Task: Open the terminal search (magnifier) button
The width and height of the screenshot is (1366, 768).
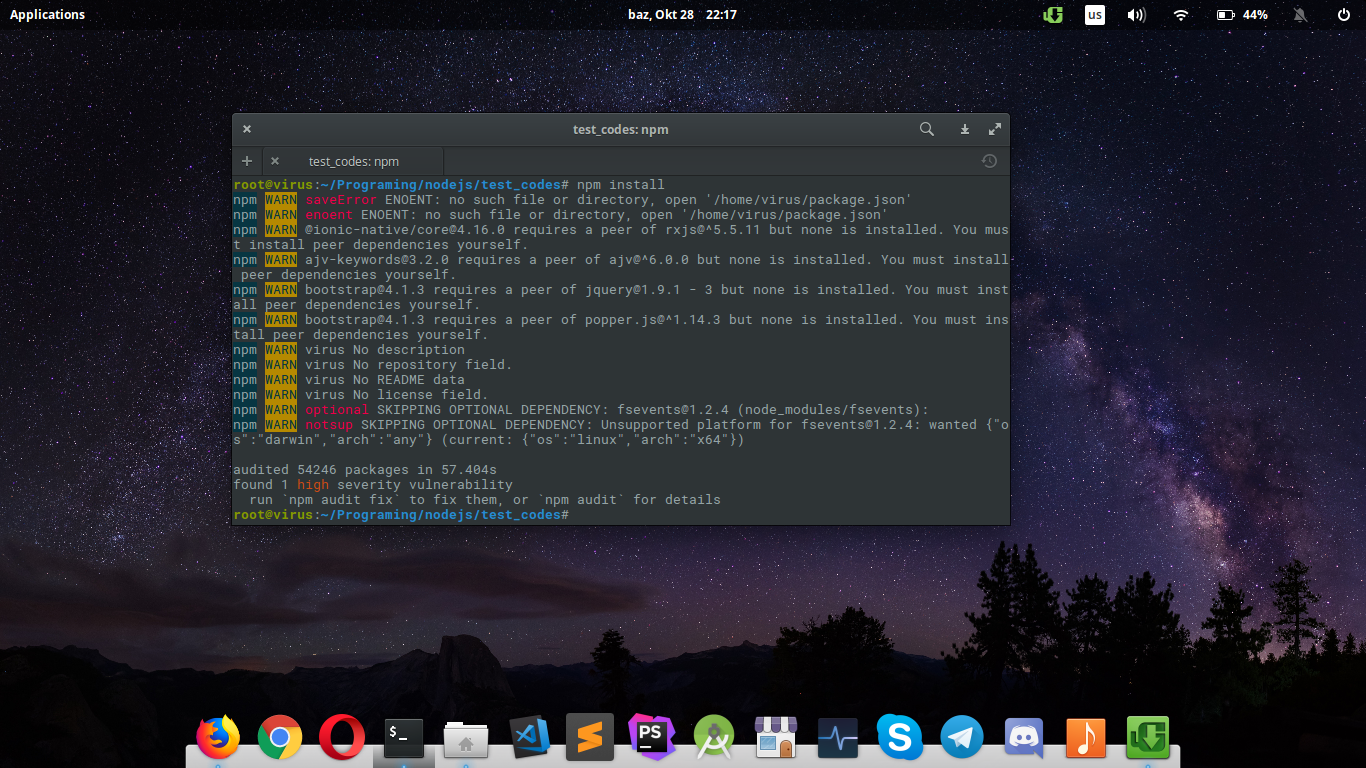Action: click(x=927, y=129)
